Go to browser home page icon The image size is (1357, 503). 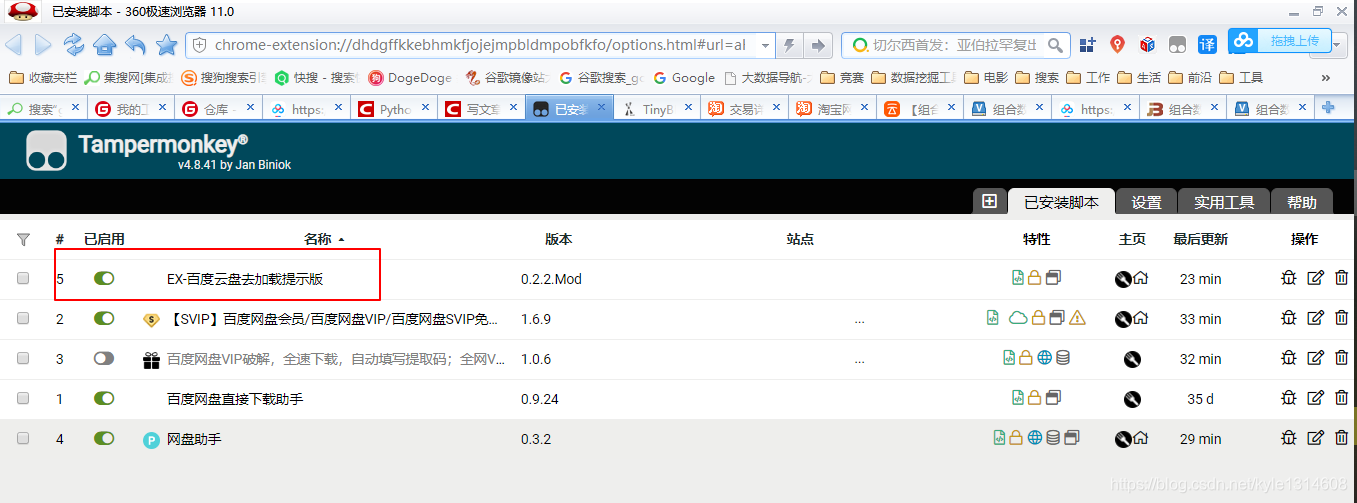(105, 45)
